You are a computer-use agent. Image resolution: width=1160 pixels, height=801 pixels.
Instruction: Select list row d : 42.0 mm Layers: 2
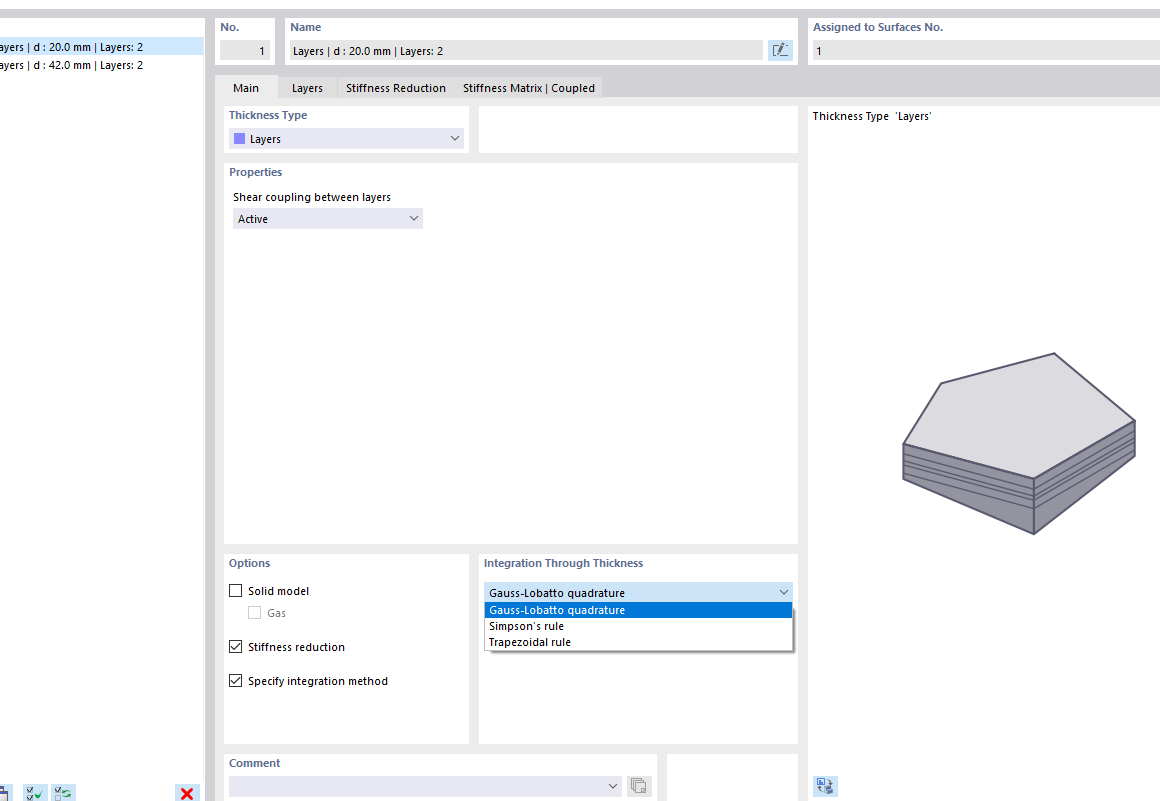[x=101, y=65]
